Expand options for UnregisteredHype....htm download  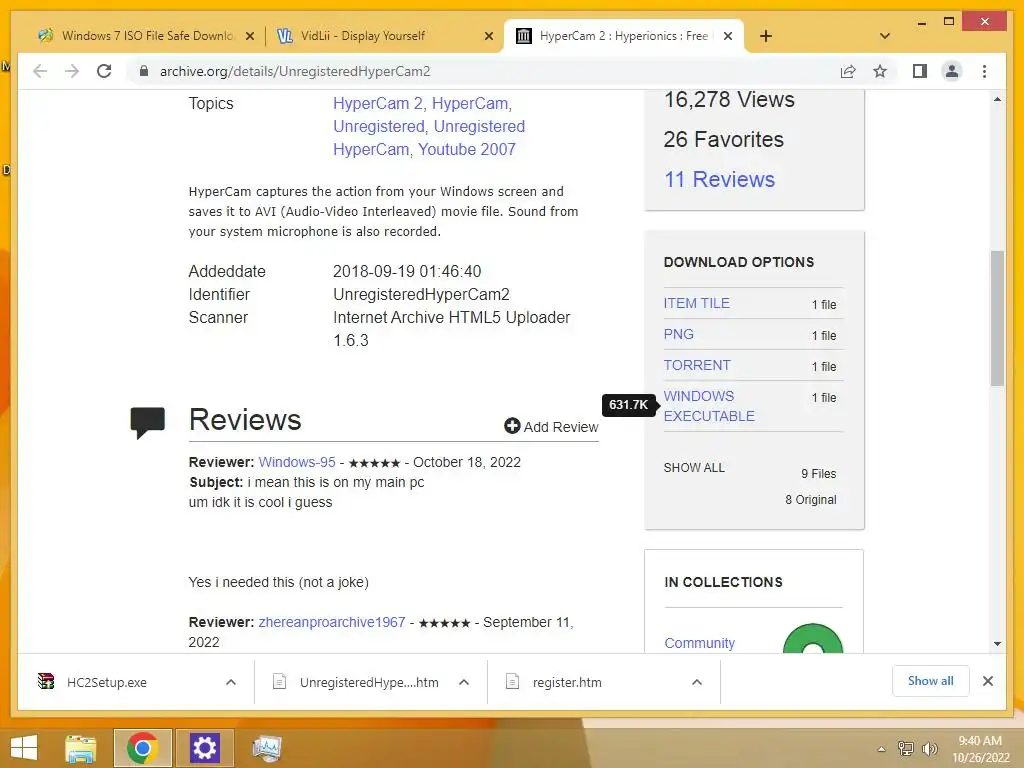click(x=464, y=682)
